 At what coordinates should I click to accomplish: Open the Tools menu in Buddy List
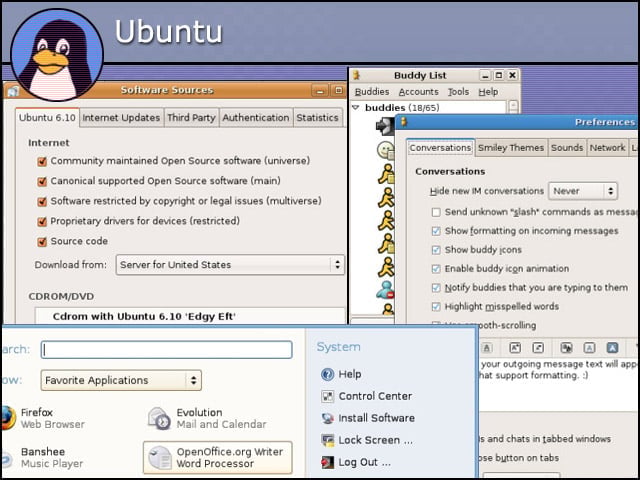458,92
